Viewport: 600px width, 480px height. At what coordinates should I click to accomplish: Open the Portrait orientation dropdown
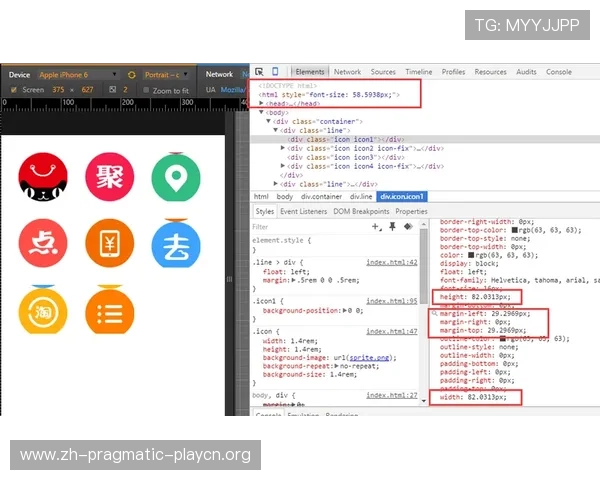tap(166, 75)
